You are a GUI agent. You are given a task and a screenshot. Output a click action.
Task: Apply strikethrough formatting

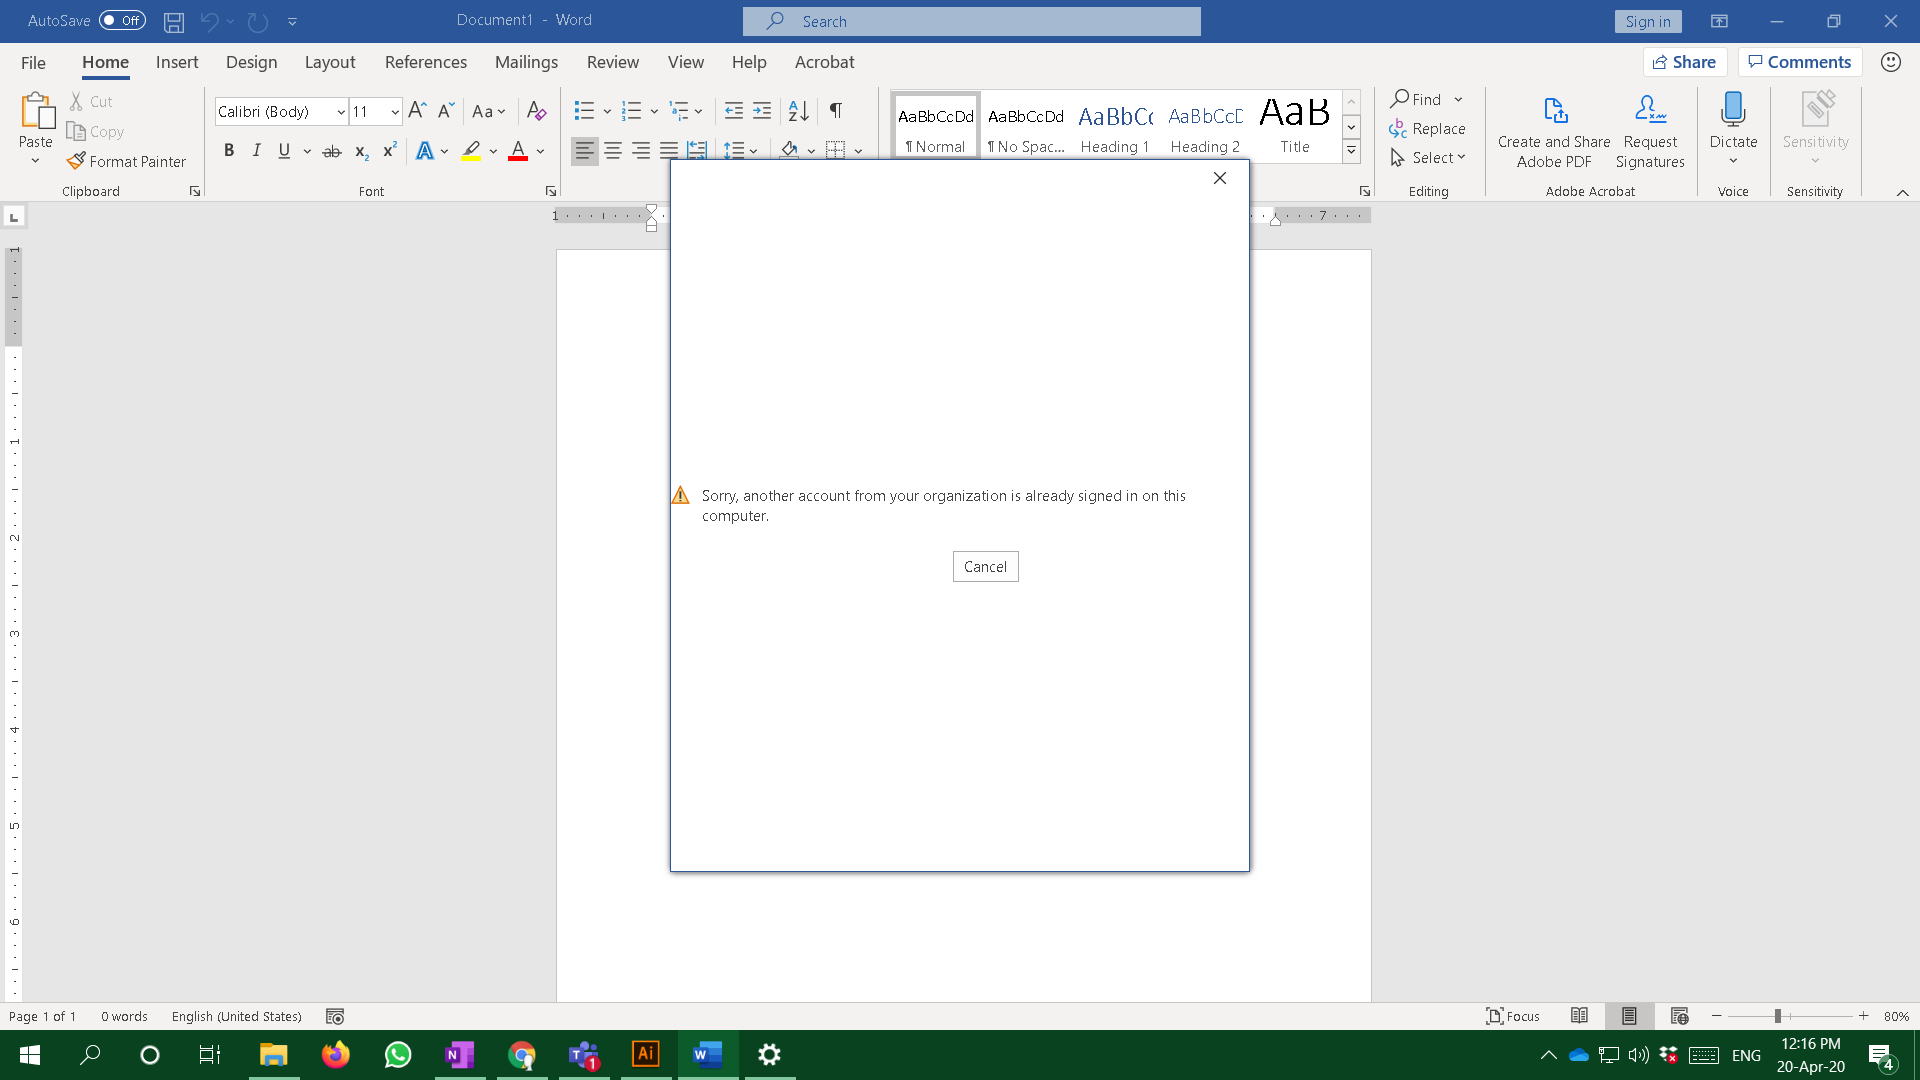pyautogui.click(x=332, y=151)
